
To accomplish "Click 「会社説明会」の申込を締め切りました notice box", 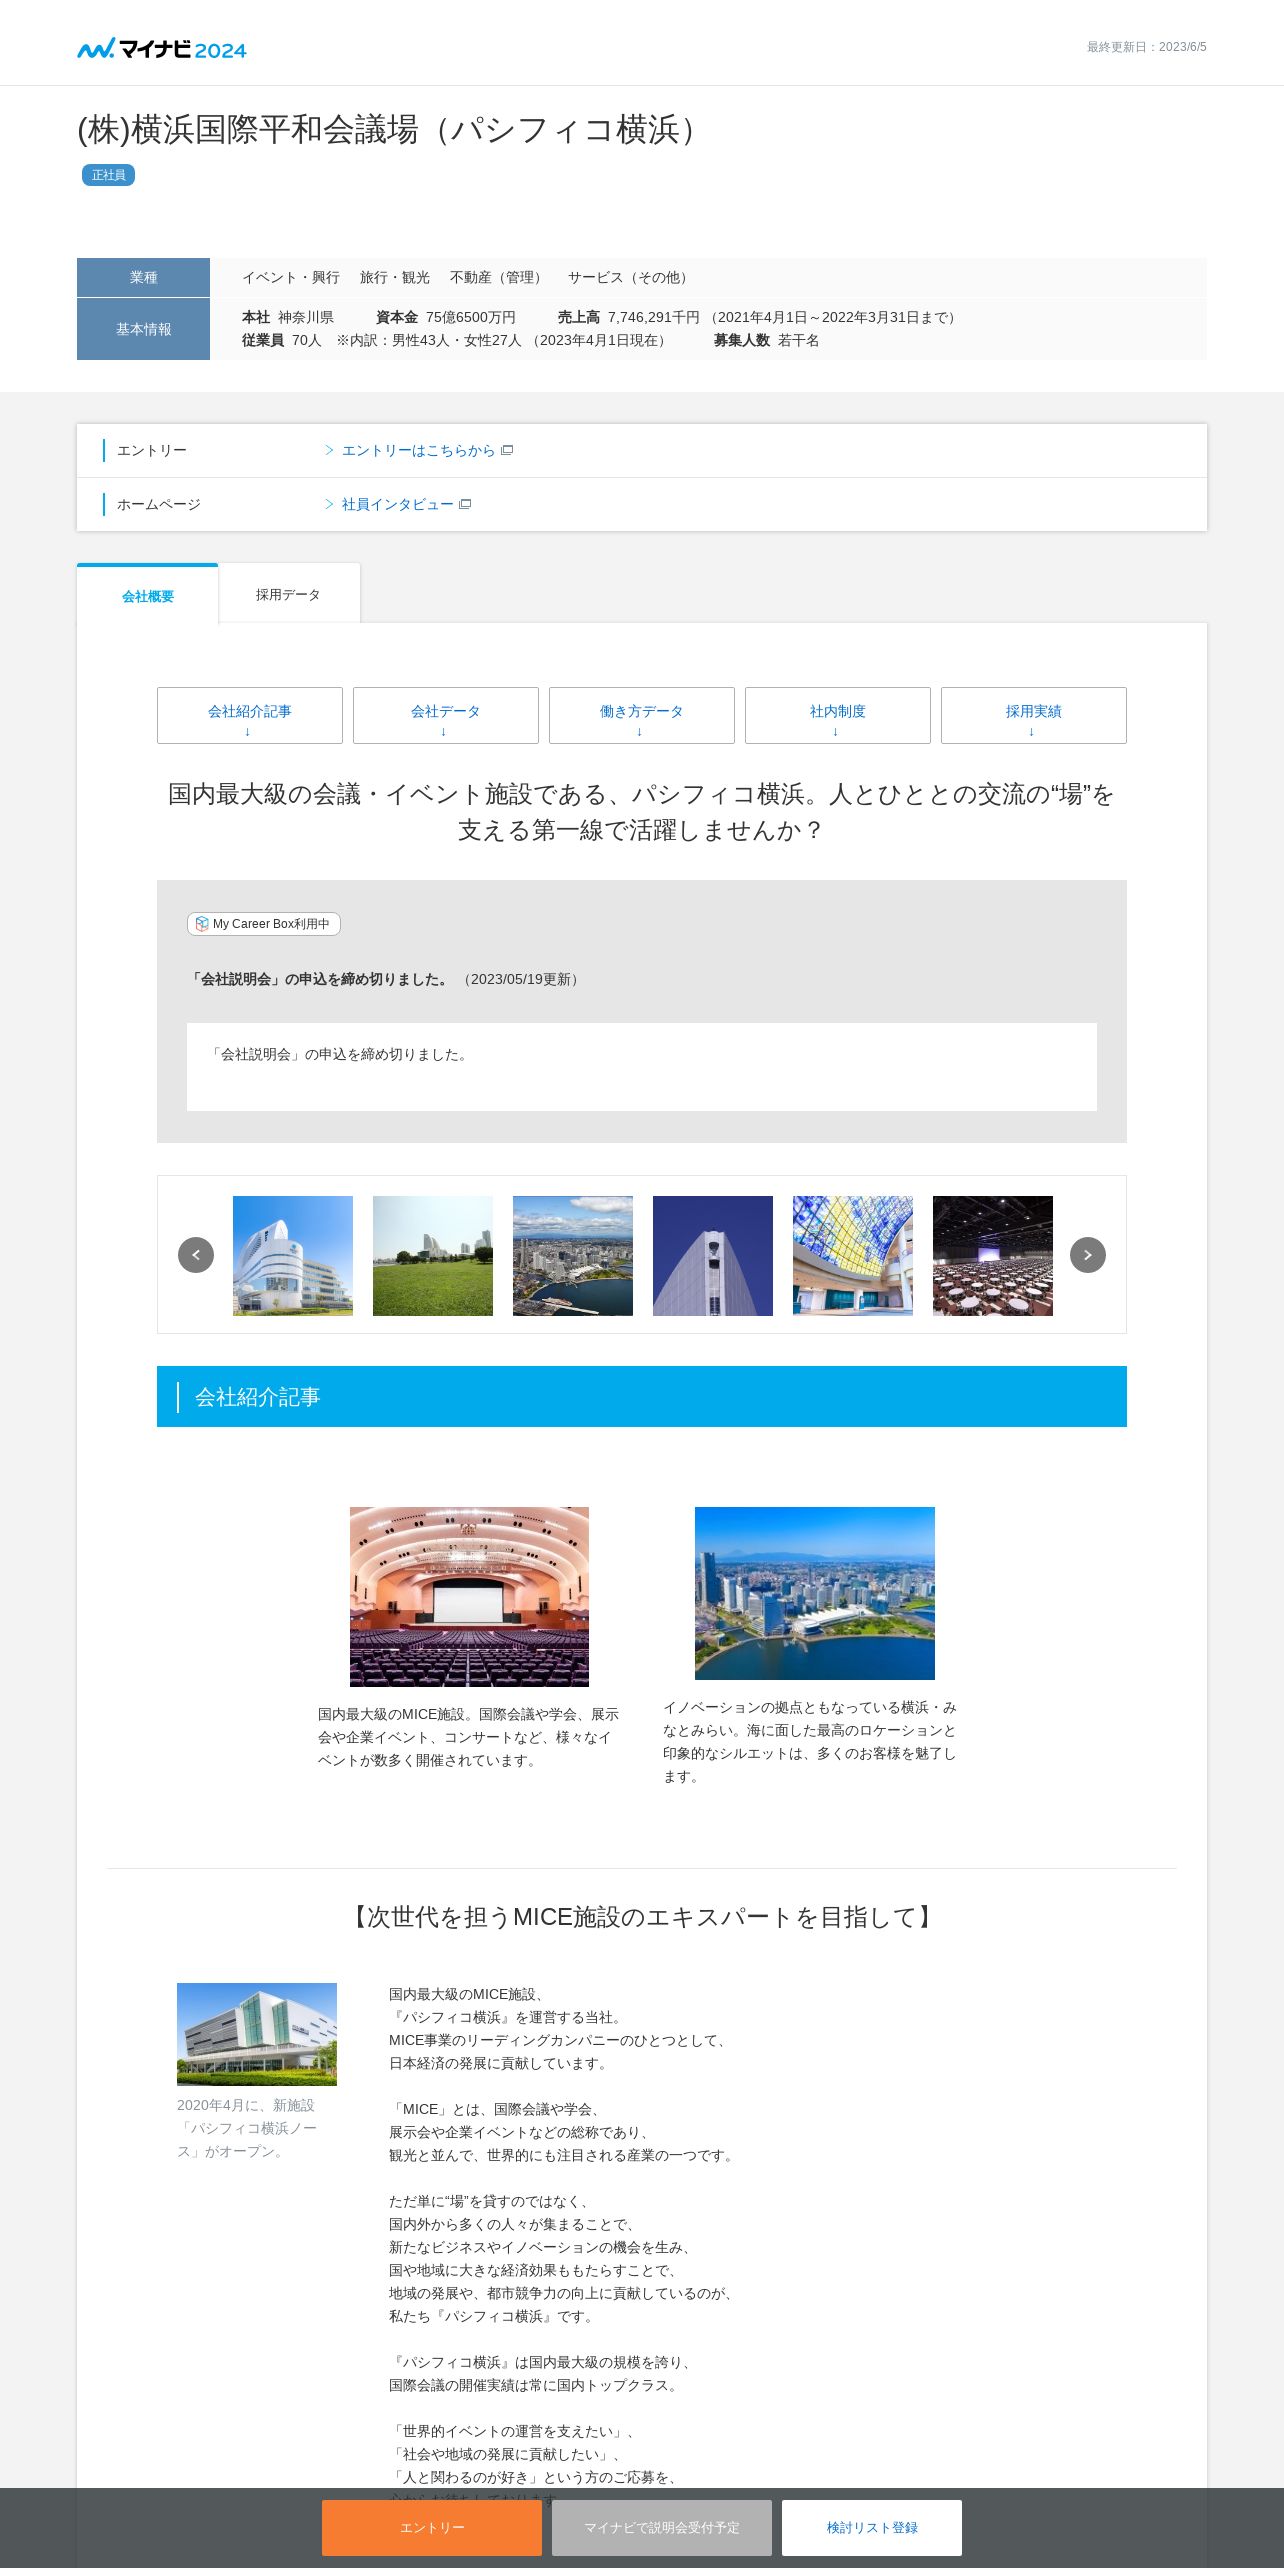I will tap(642, 1067).
